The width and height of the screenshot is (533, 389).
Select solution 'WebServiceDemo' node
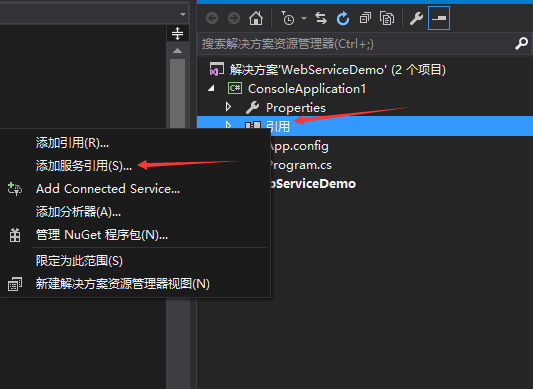337,70
